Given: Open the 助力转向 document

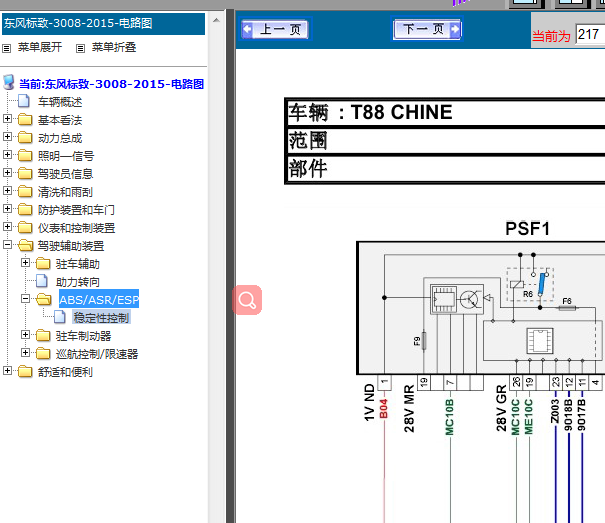Looking at the screenshot, I should coord(78,282).
